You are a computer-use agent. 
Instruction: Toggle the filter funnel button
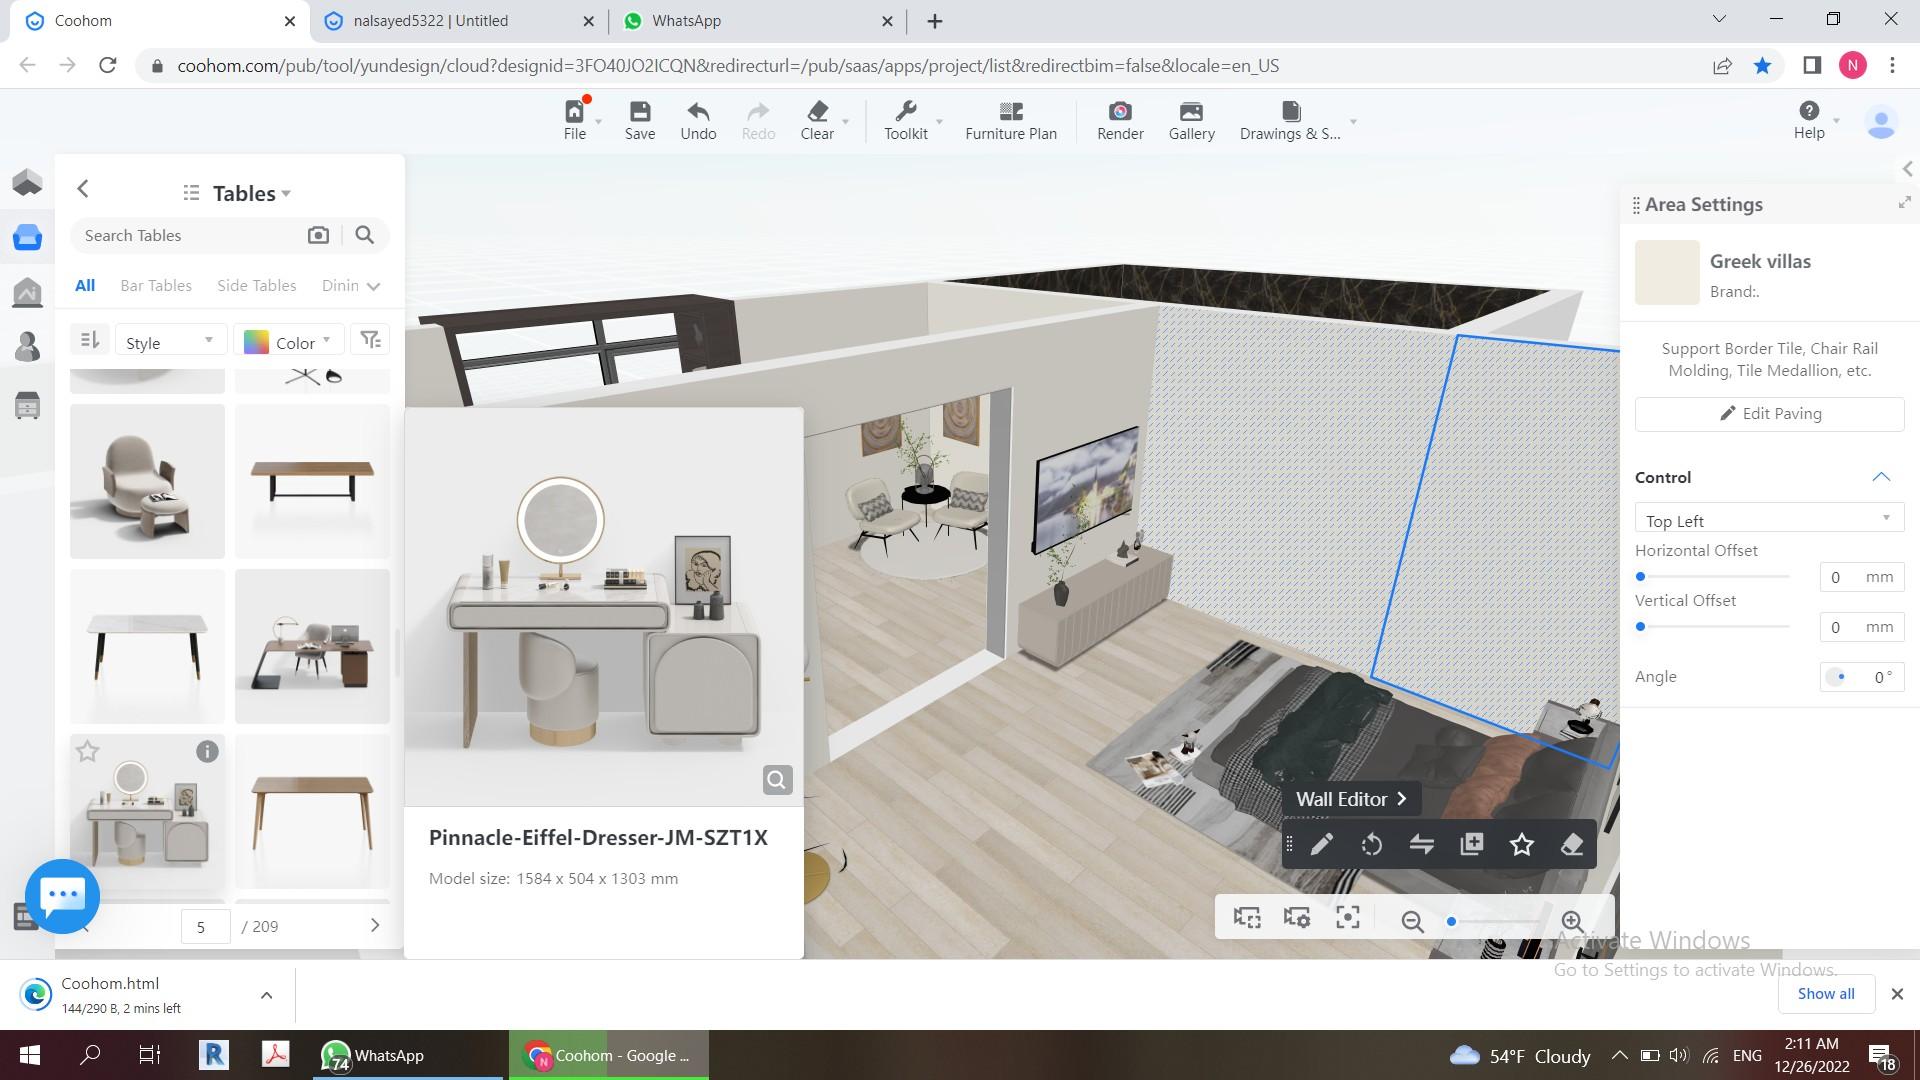coord(371,341)
